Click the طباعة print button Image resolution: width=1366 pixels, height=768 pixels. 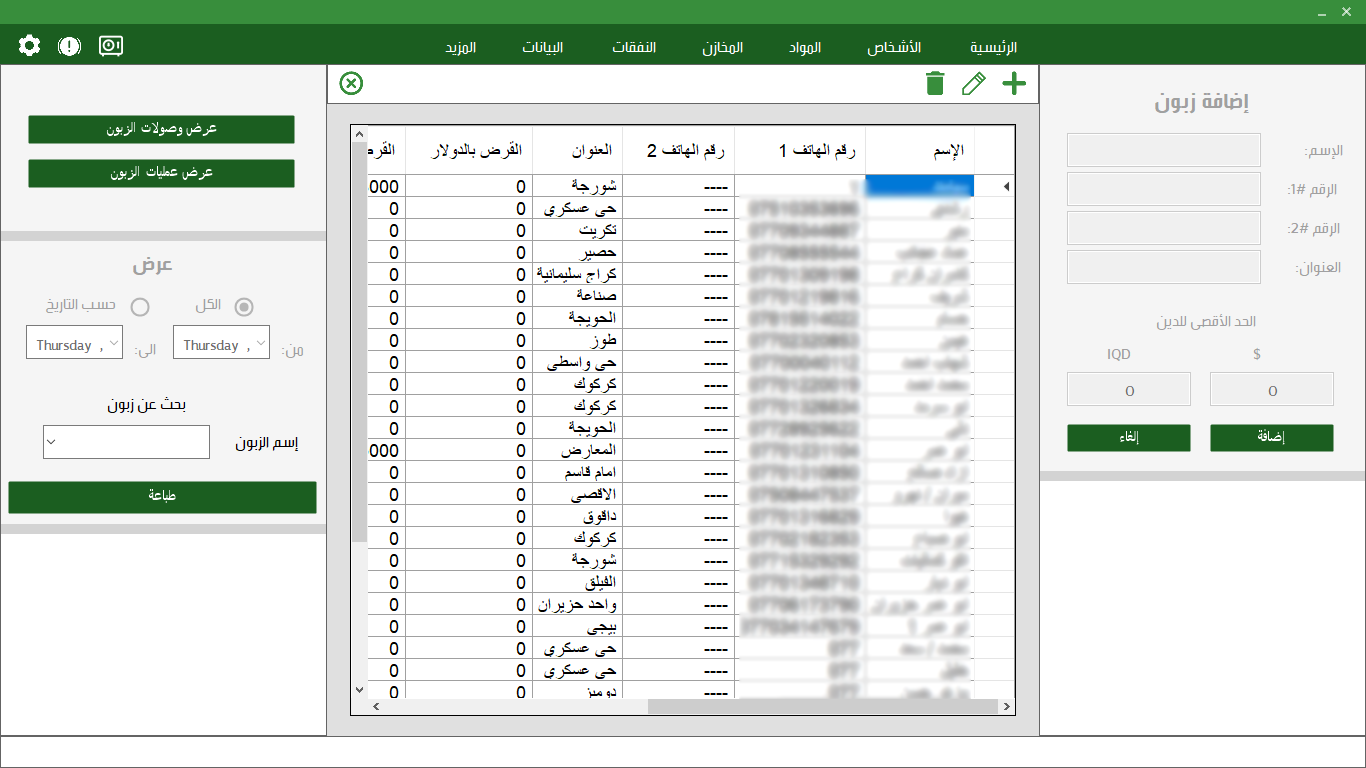pos(161,497)
